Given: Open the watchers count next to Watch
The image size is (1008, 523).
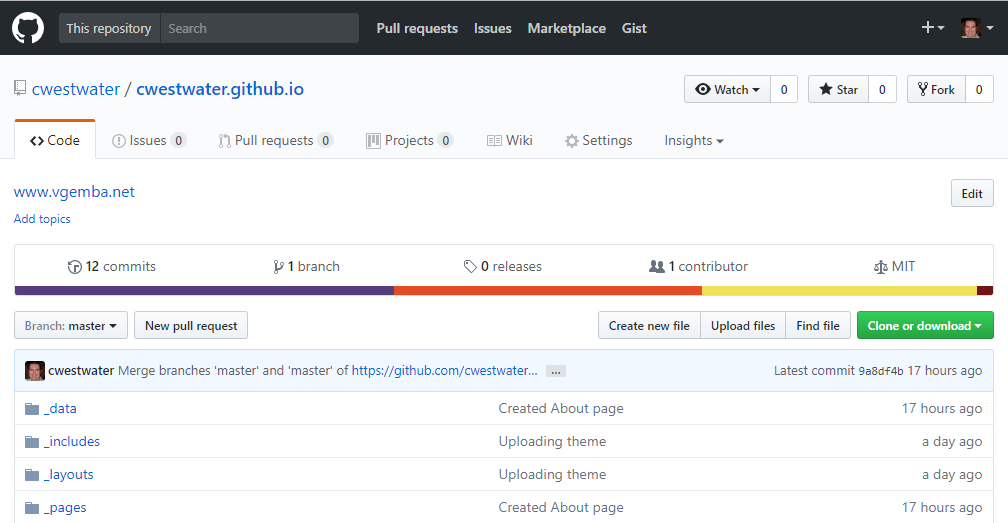Looking at the screenshot, I should [784, 89].
